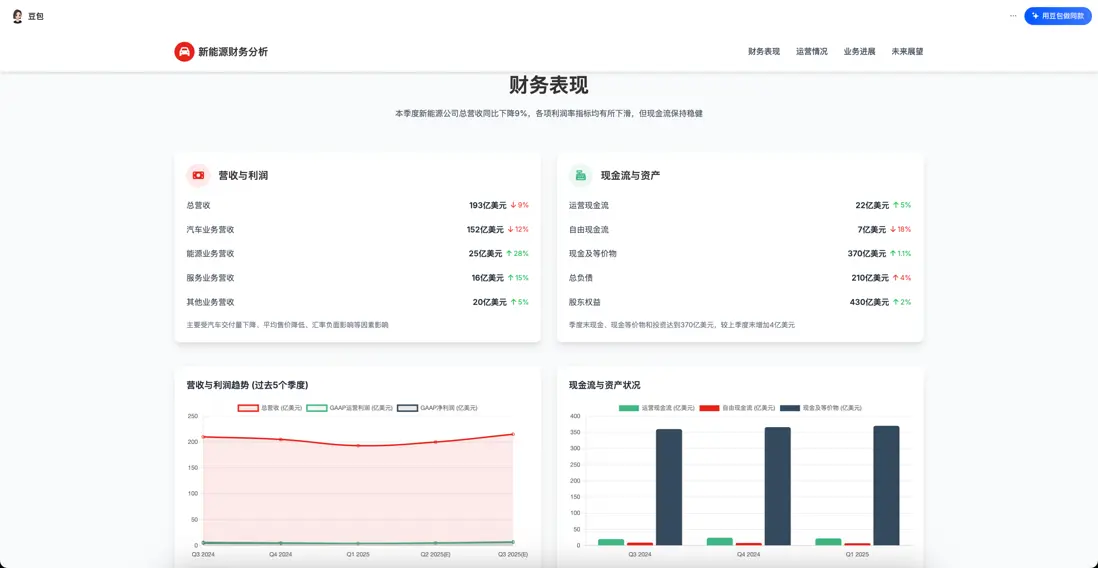Toggle the GAAP净利润 legend swatch
The image size is (1098, 568).
click(x=408, y=408)
